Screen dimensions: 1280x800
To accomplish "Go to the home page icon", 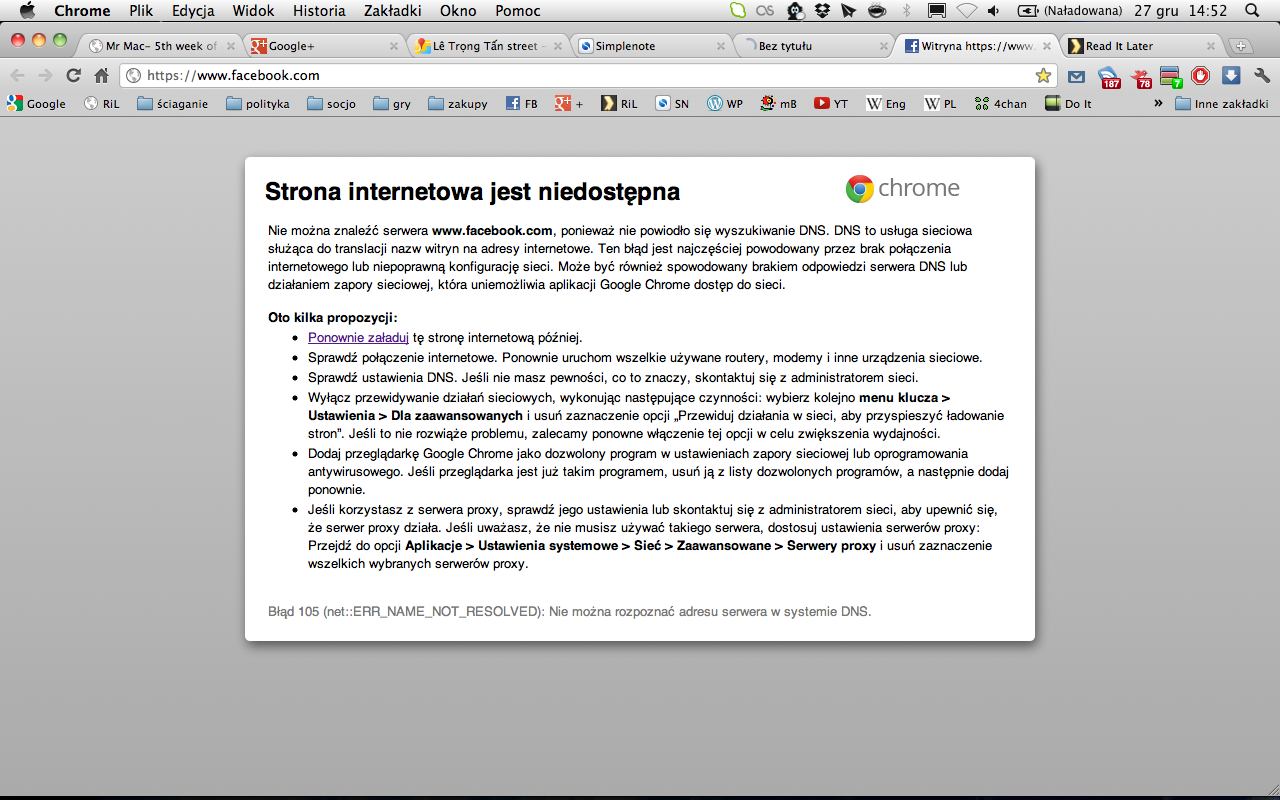I will (x=101, y=75).
